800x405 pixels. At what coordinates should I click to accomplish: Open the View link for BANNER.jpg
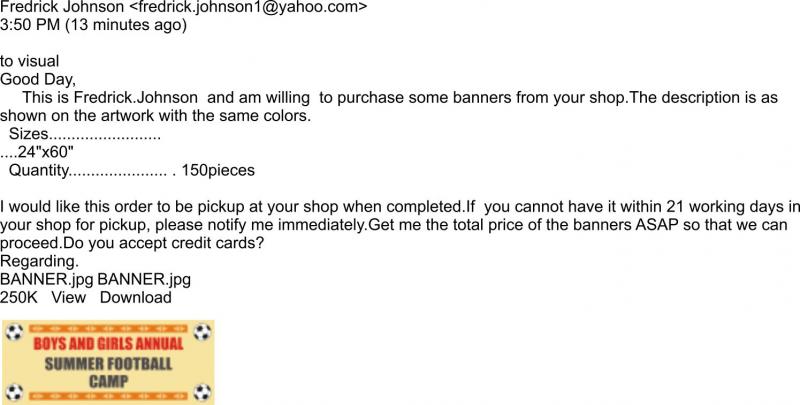tap(68, 297)
